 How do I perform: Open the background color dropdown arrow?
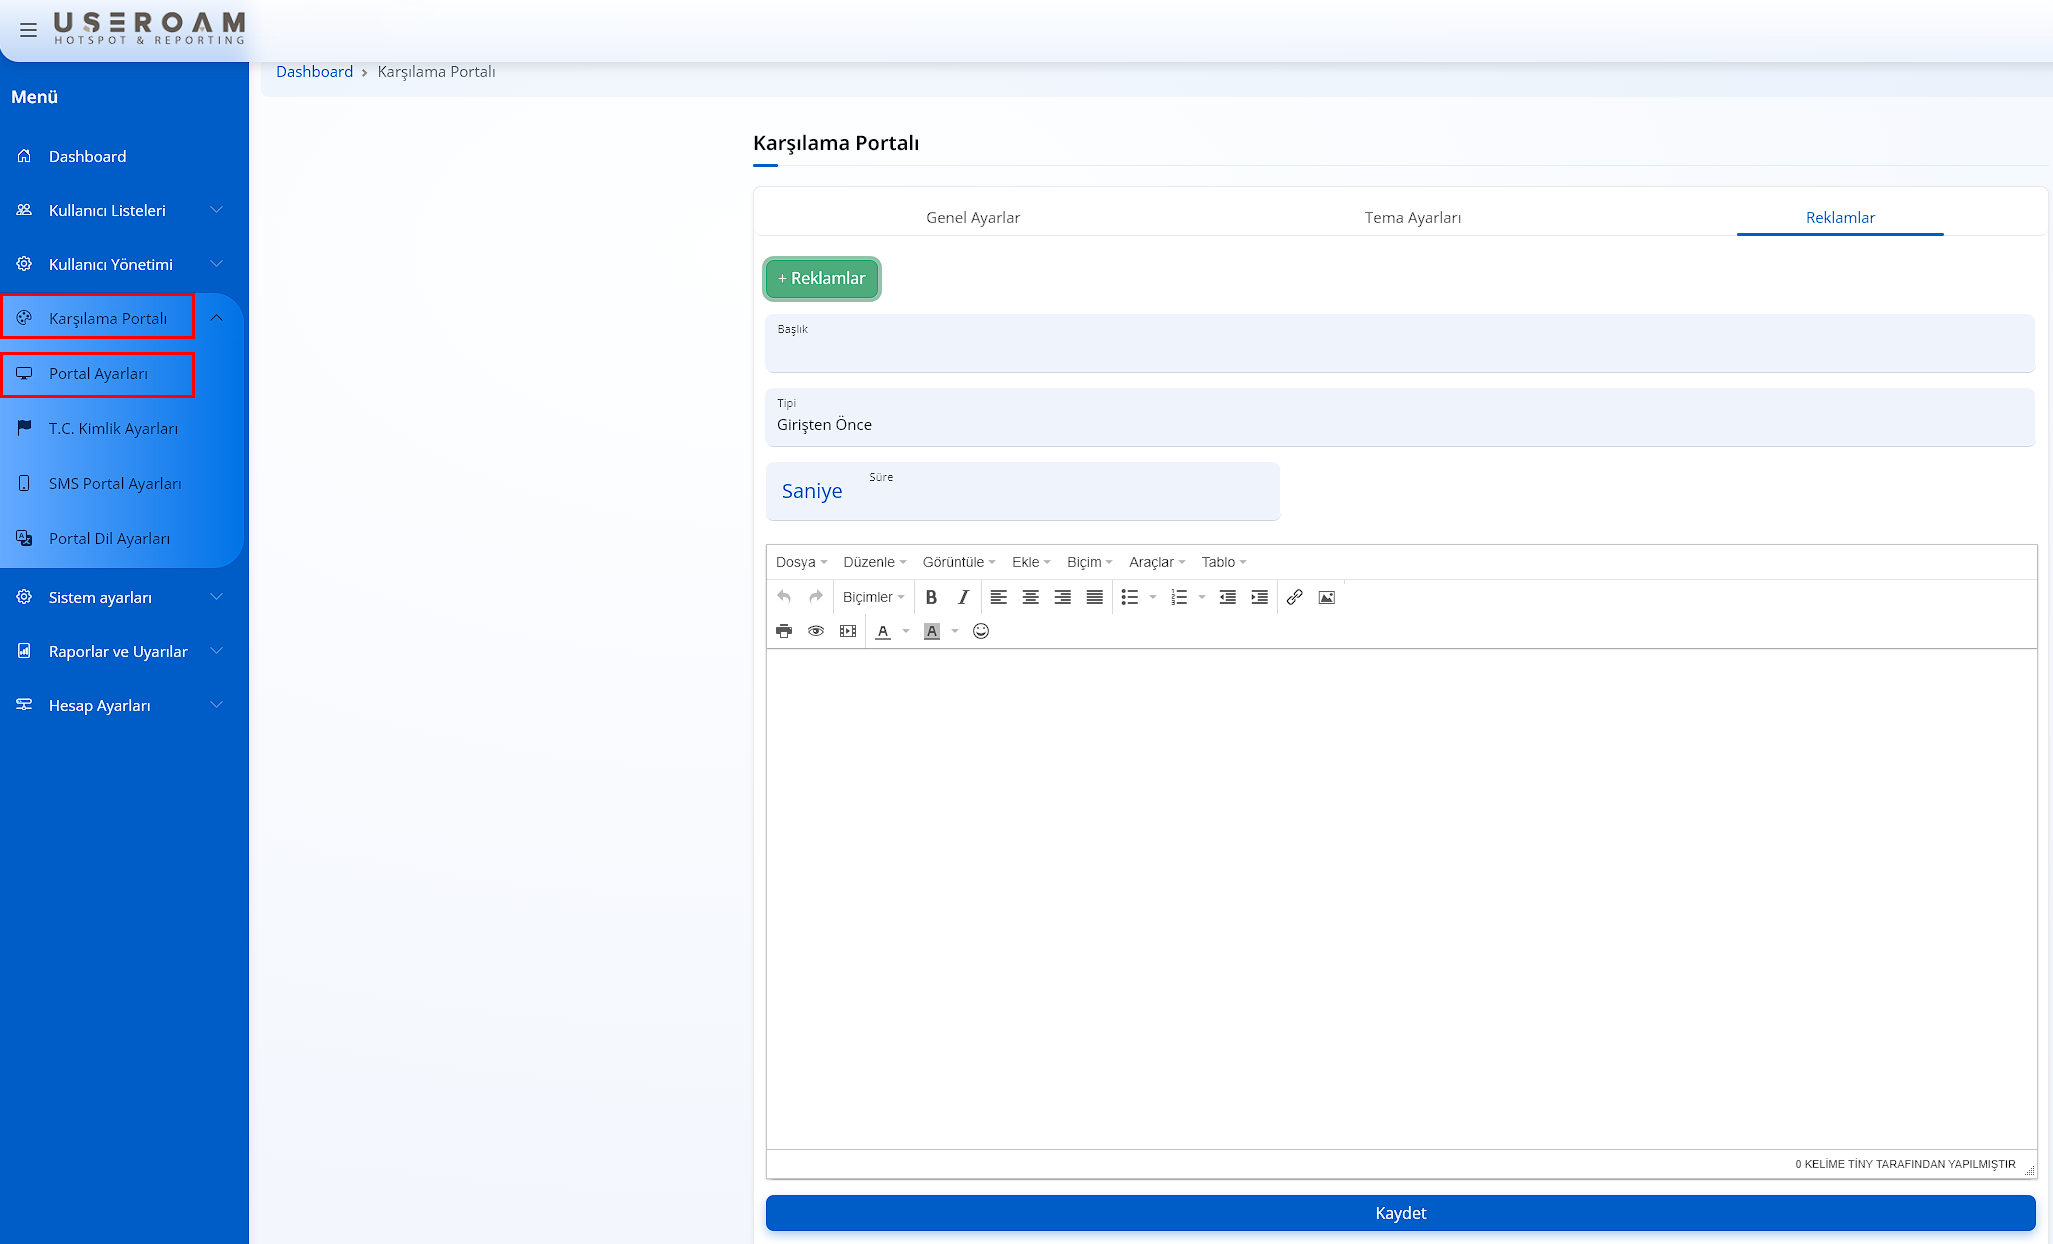(x=955, y=631)
